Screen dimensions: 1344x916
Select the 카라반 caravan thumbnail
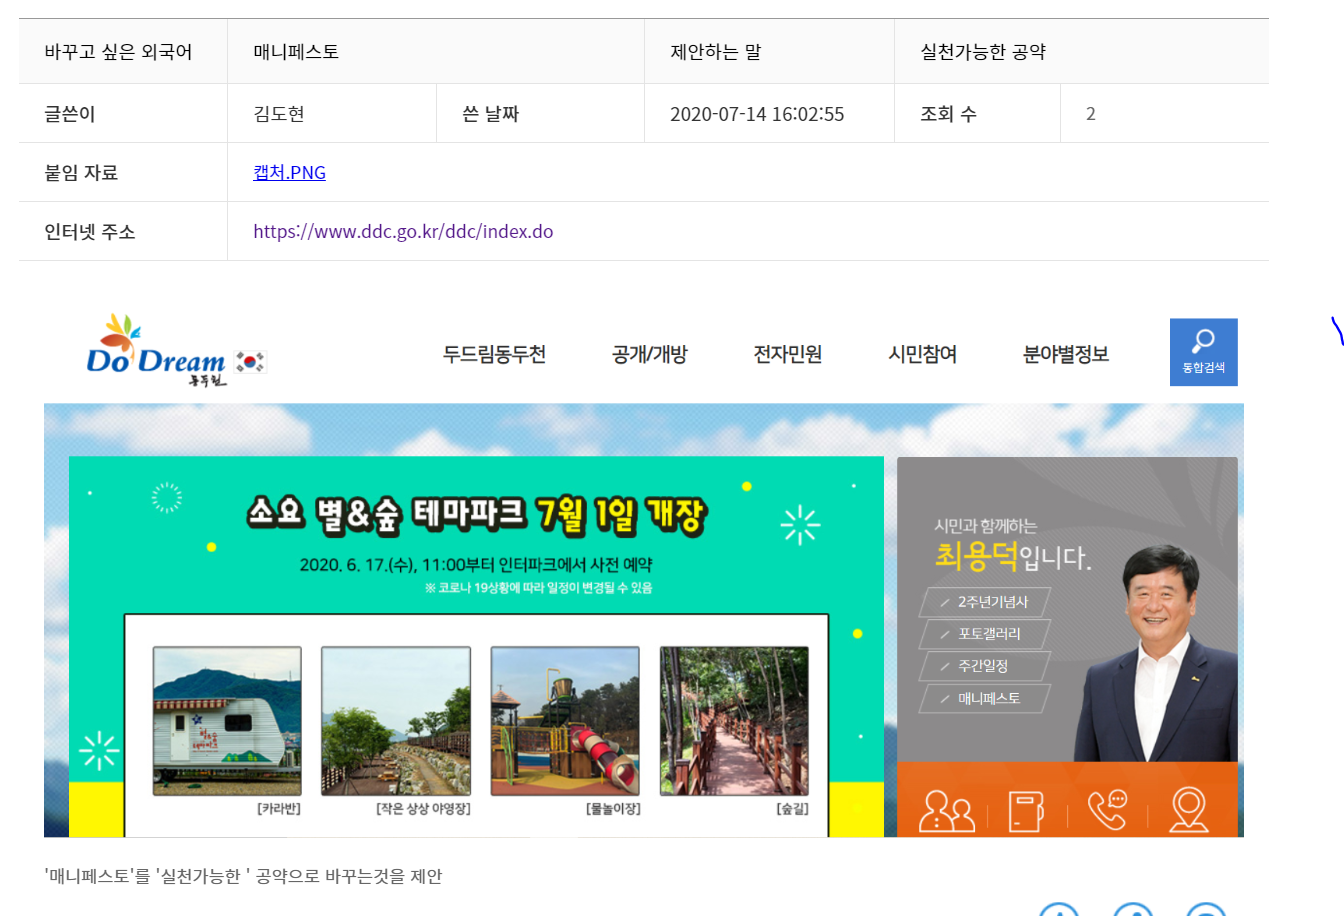pos(227,721)
